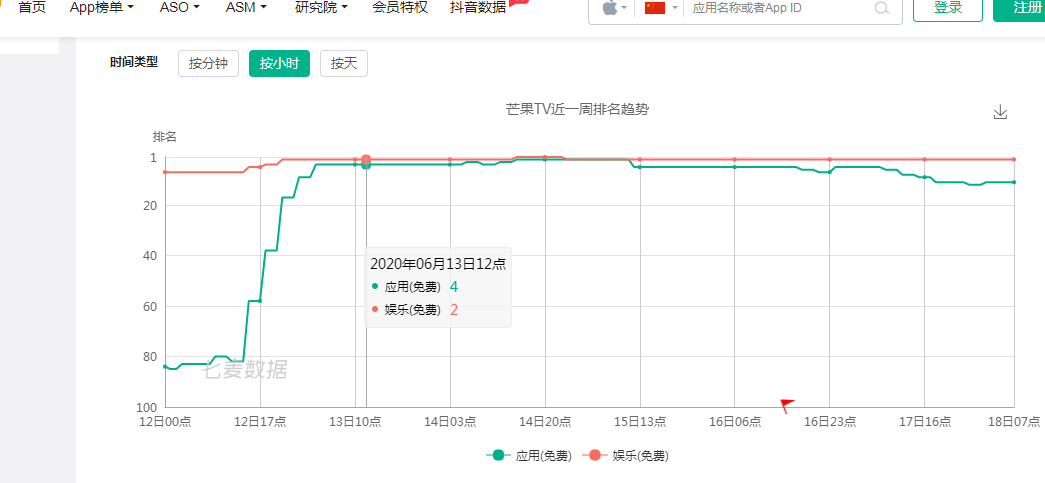The image size is (1045, 483).
Task: Open 抖音数据 page
Action: pos(478,8)
